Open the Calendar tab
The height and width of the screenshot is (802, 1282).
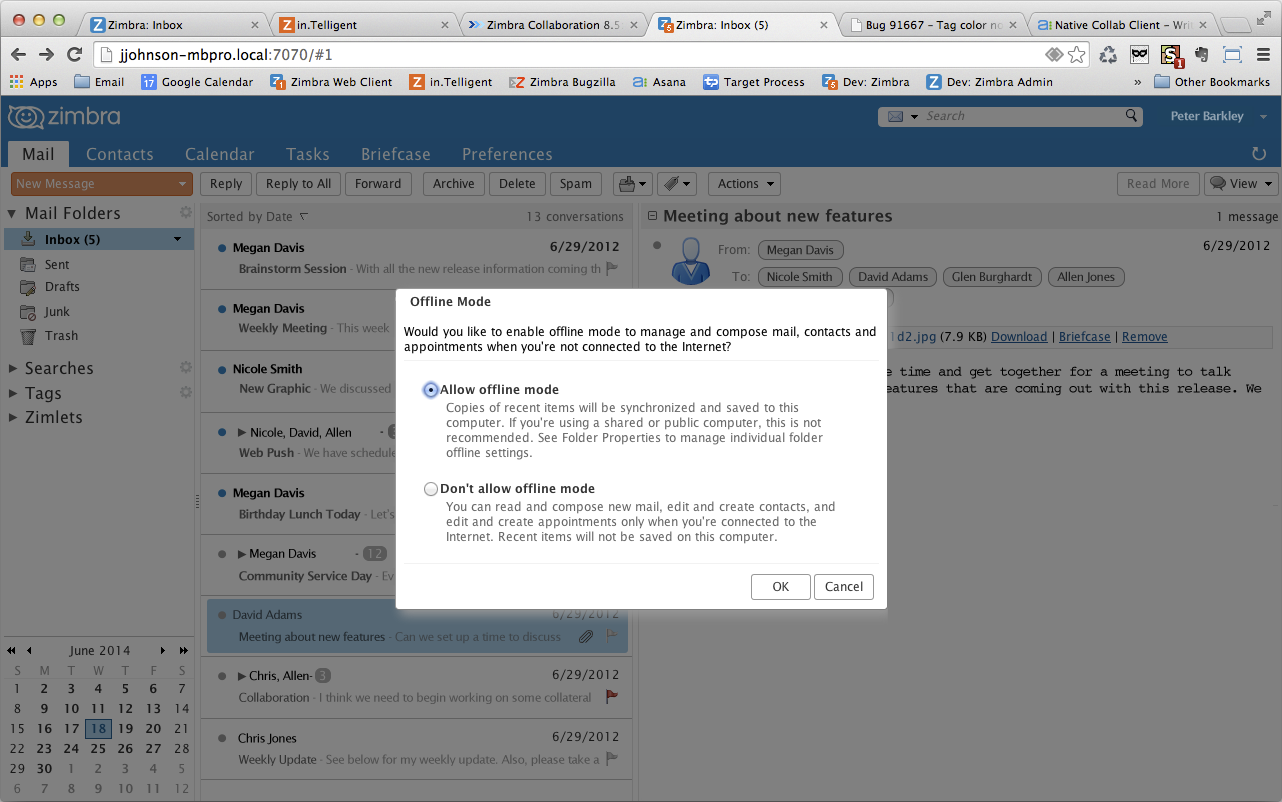pos(220,154)
